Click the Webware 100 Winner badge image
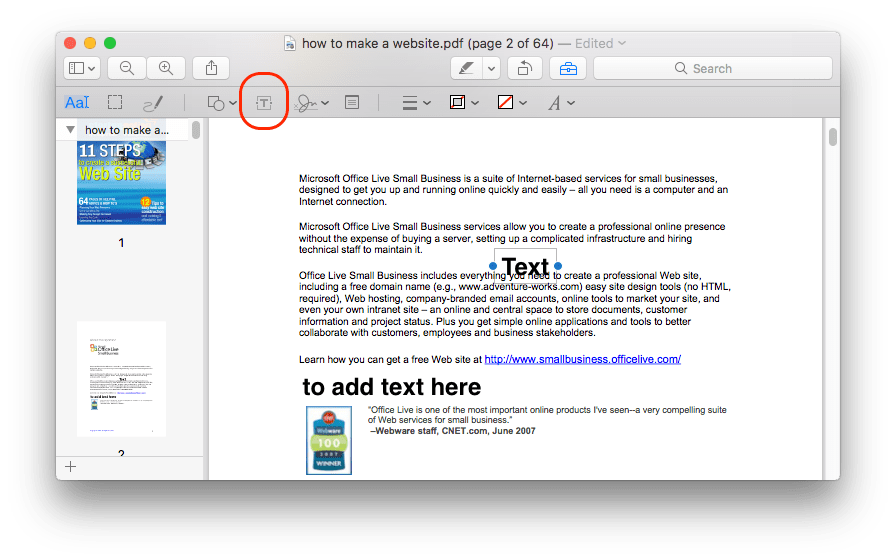The image size is (896, 560). click(x=329, y=441)
